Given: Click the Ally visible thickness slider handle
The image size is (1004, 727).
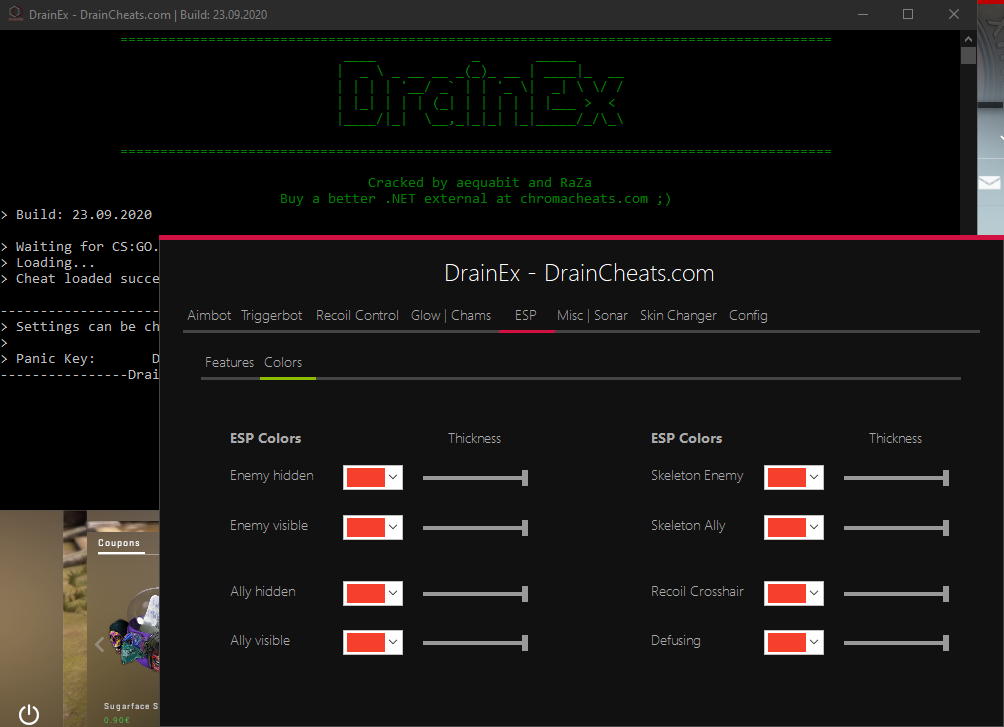Looking at the screenshot, I should click(x=525, y=643).
